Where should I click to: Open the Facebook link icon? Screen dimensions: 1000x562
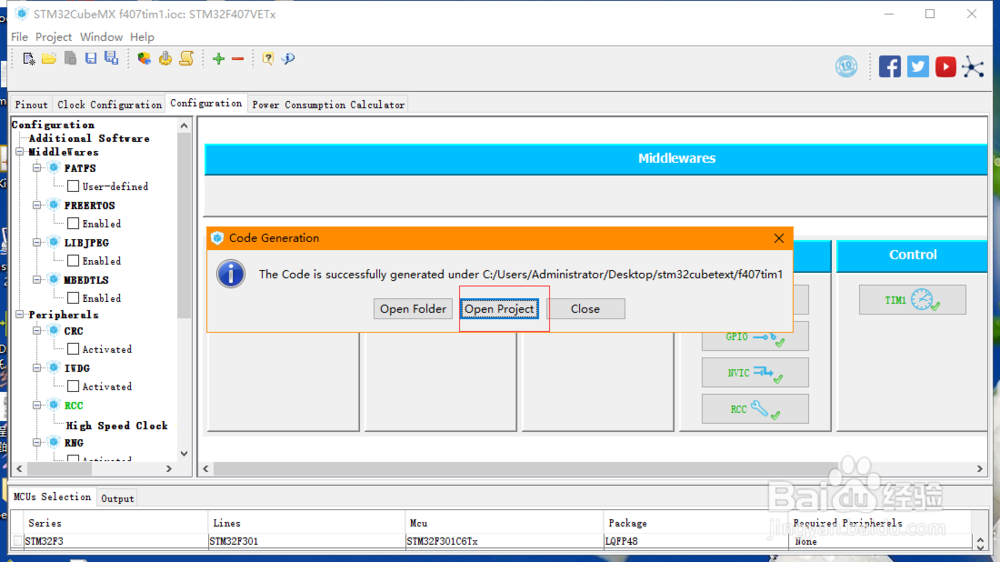[890, 66]
